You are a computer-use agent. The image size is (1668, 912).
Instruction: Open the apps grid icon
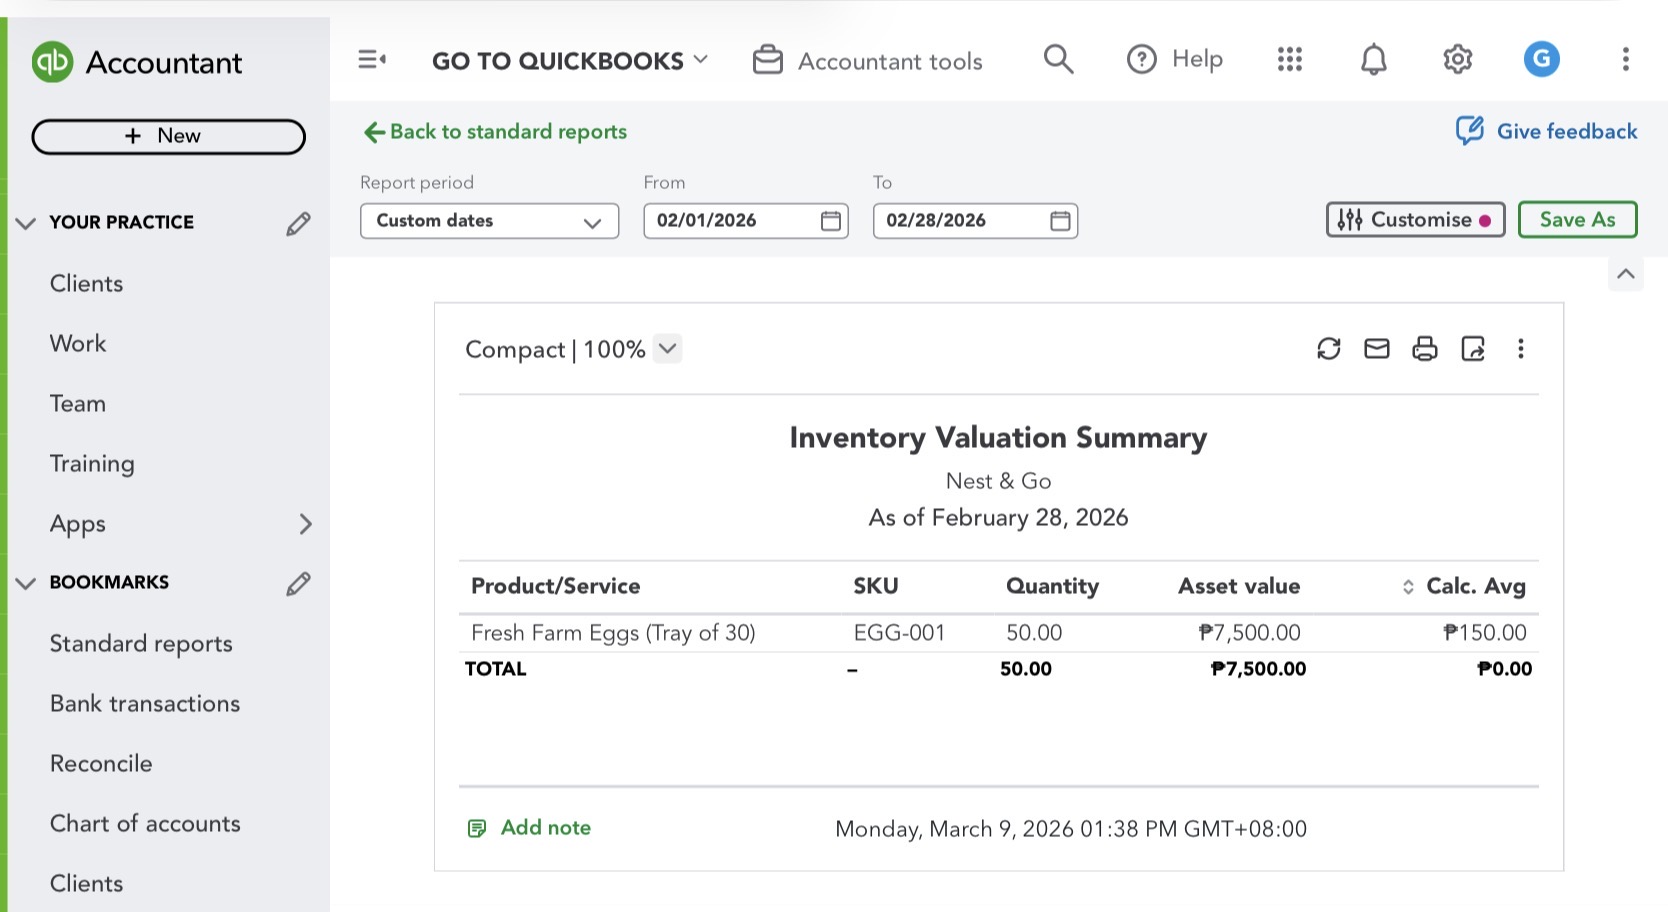(x=1290, y=60)
